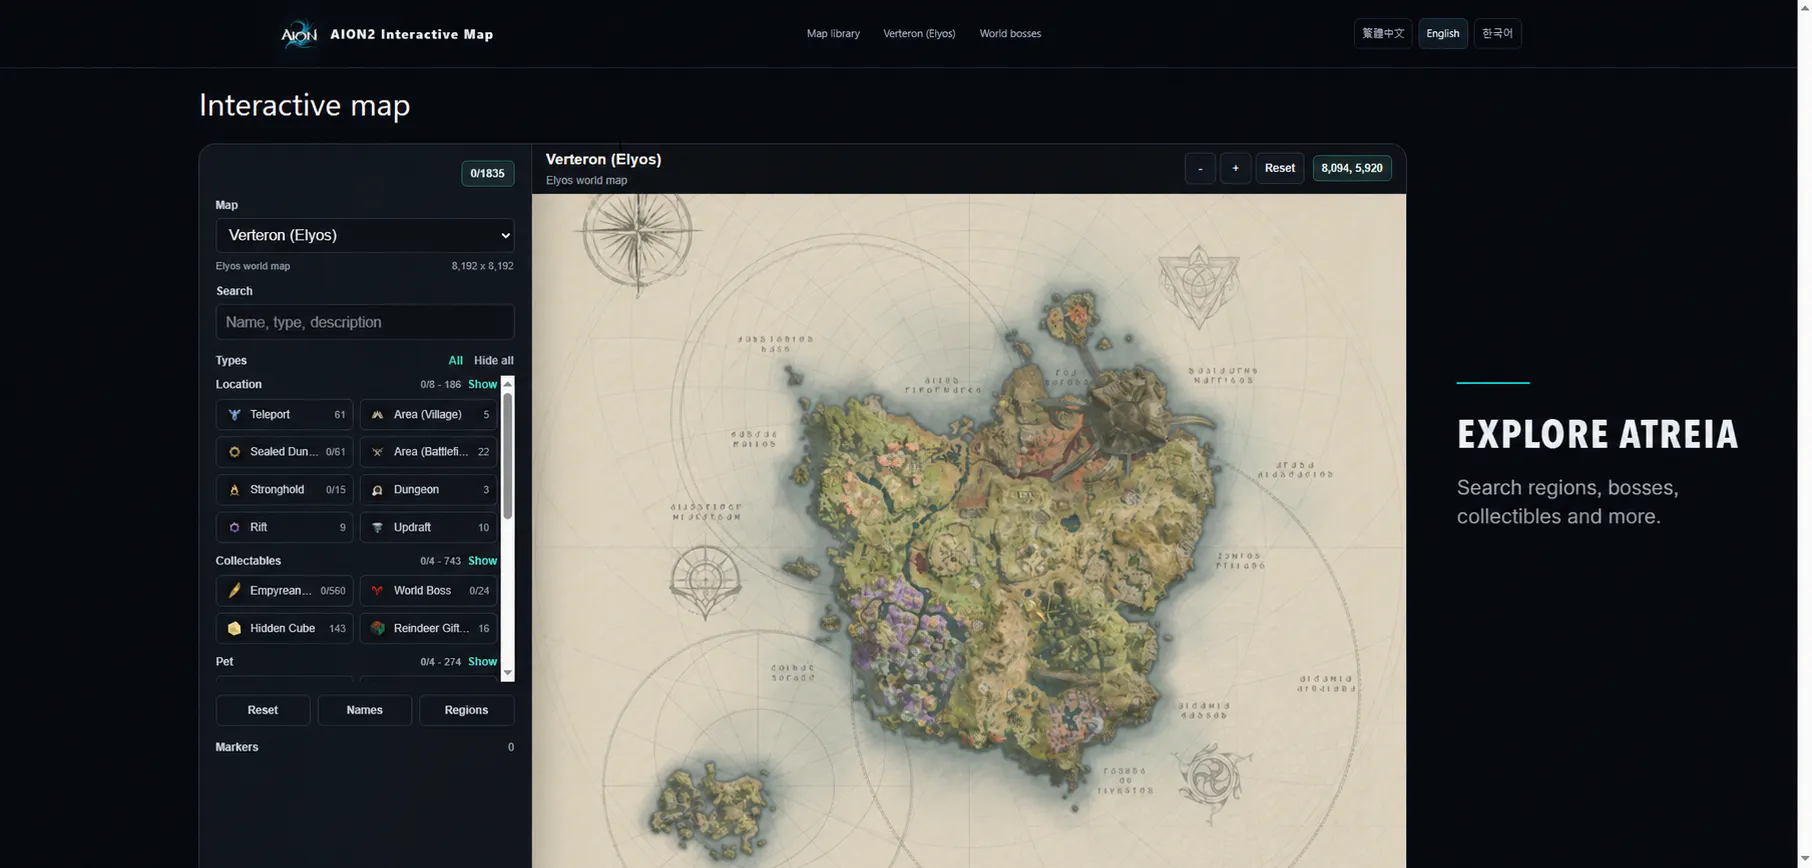Image resolution: width=1812 pixels, height=868 pixels.
Task: Toggle the World Boss marker type
Action: pyautogui.click(x=429, y=591)
